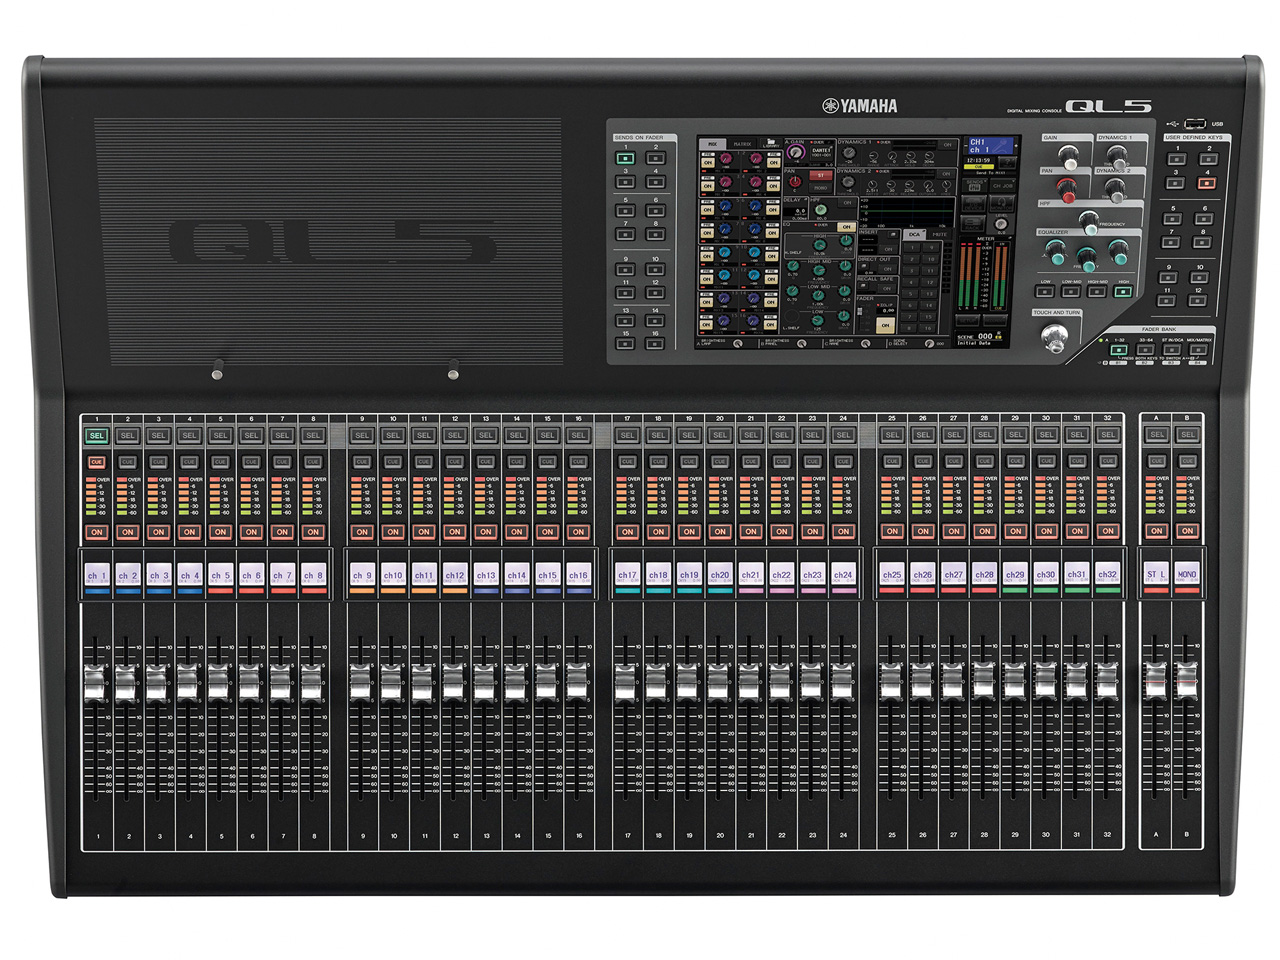
Task: Touch the ch14 name display
Action: tap(517, 575)
